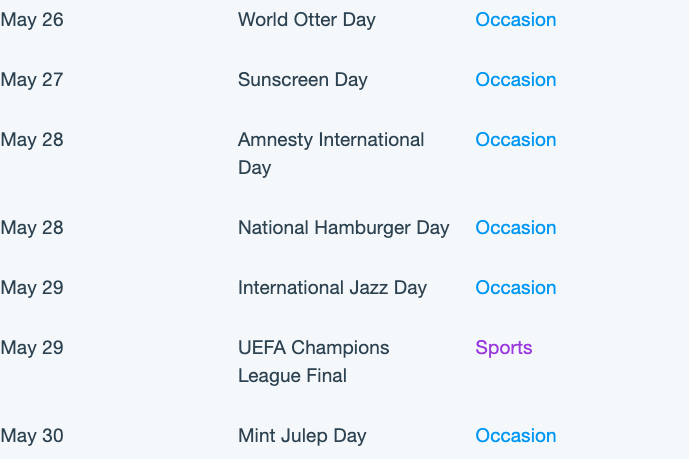Follow the Occasion link for Amnesty International Day

click(x=516, y=140)
